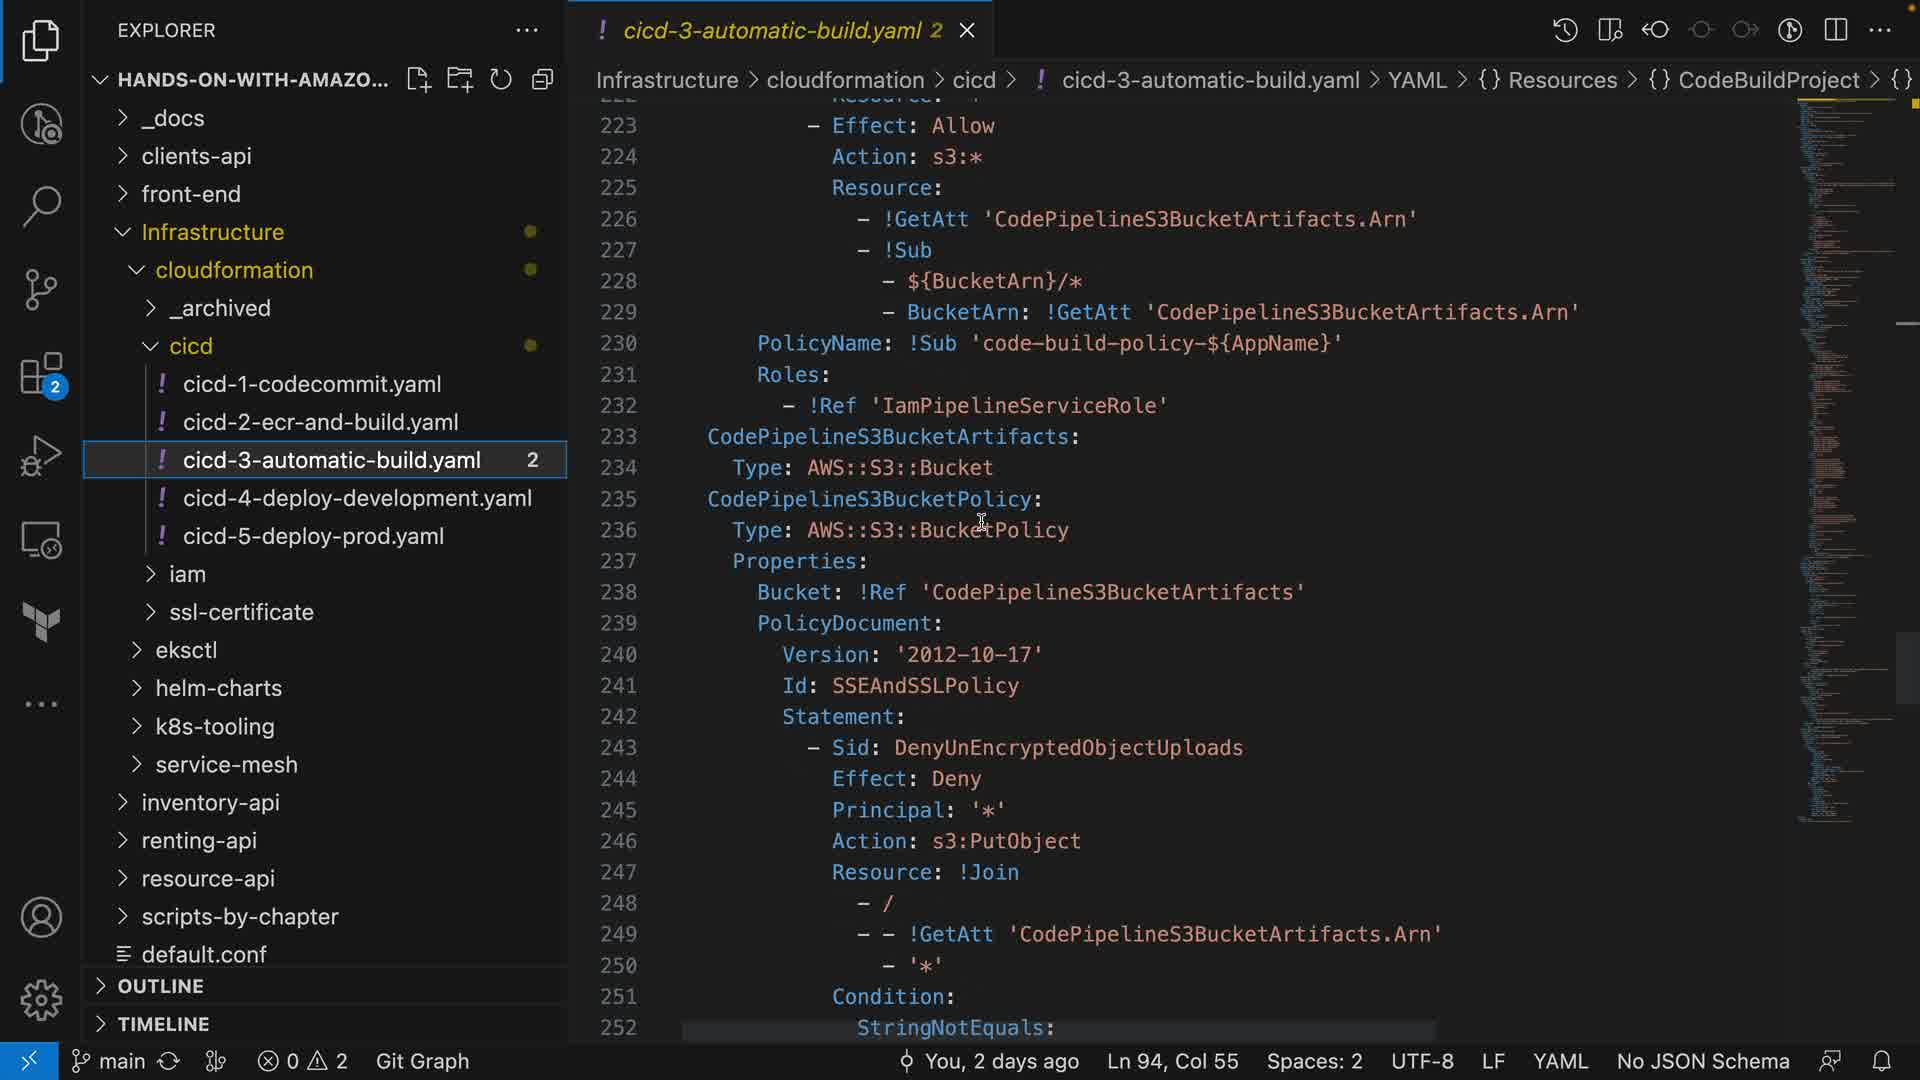The width and height of the screenshot is (1920, 1080).
Task: Expand the TIMELINE section
Action: tap(163, 1024)
